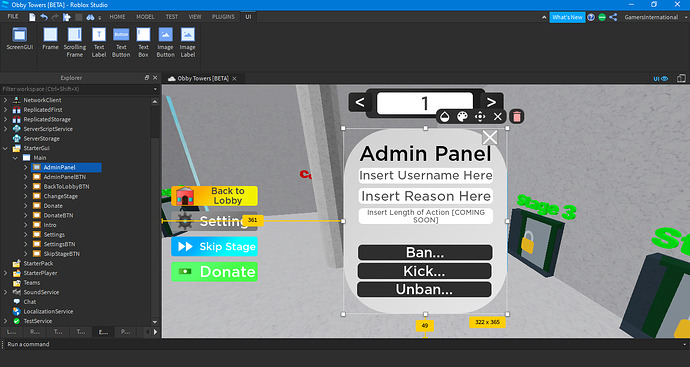
Task: Insert a Text Label element
Action: [99, 42]
